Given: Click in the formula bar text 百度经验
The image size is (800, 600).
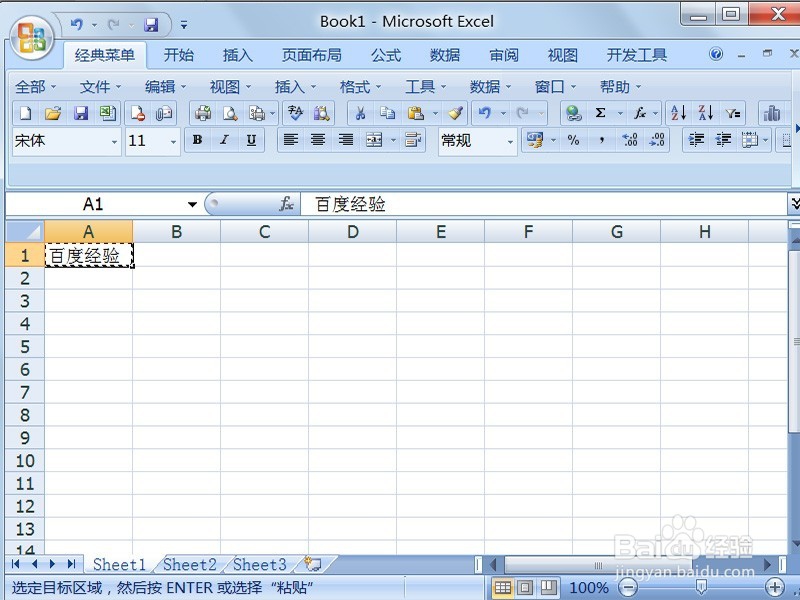Looking at the screenshot, I should [350, 204].
